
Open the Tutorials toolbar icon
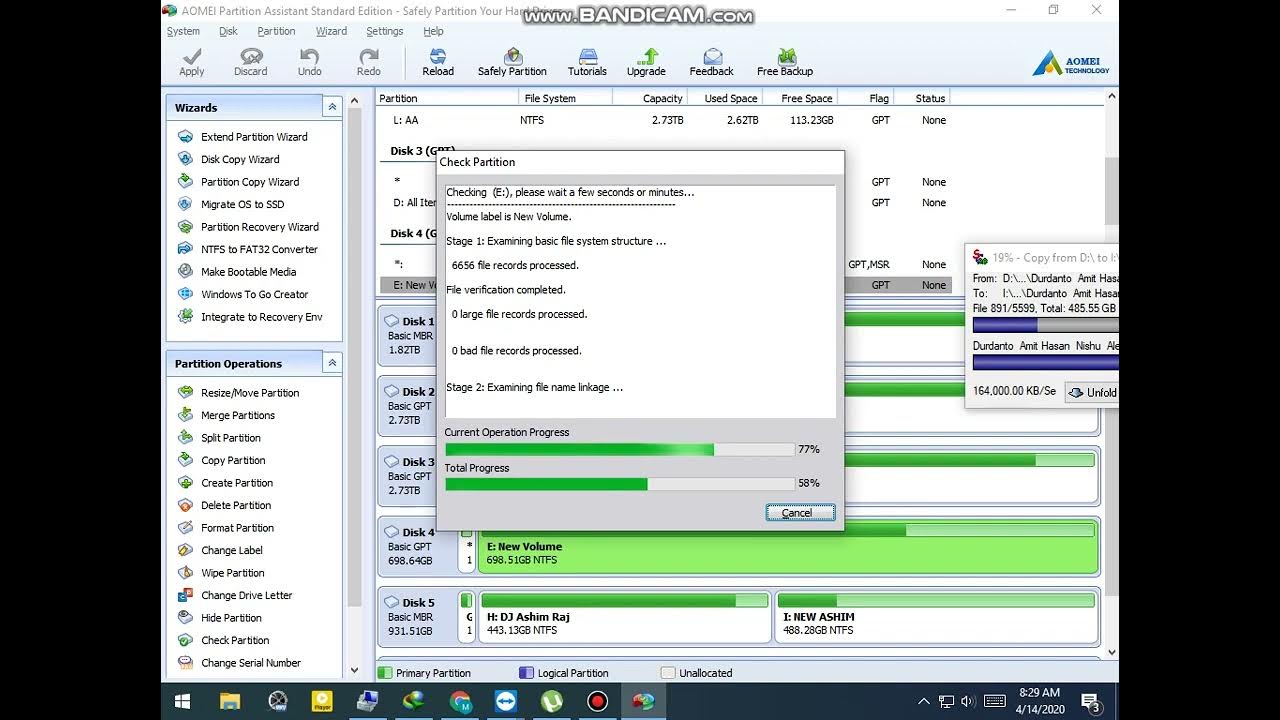(x=587, y=62)
